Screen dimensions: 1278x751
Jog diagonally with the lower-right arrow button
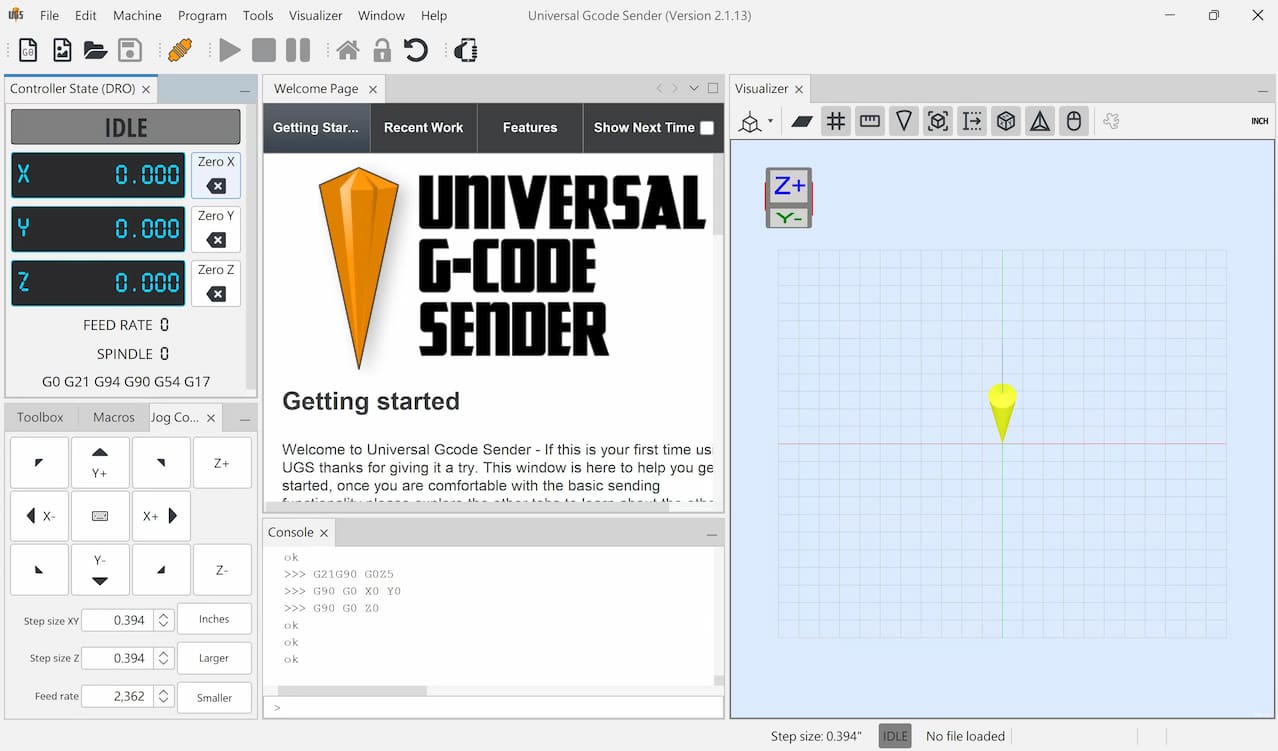161,570
